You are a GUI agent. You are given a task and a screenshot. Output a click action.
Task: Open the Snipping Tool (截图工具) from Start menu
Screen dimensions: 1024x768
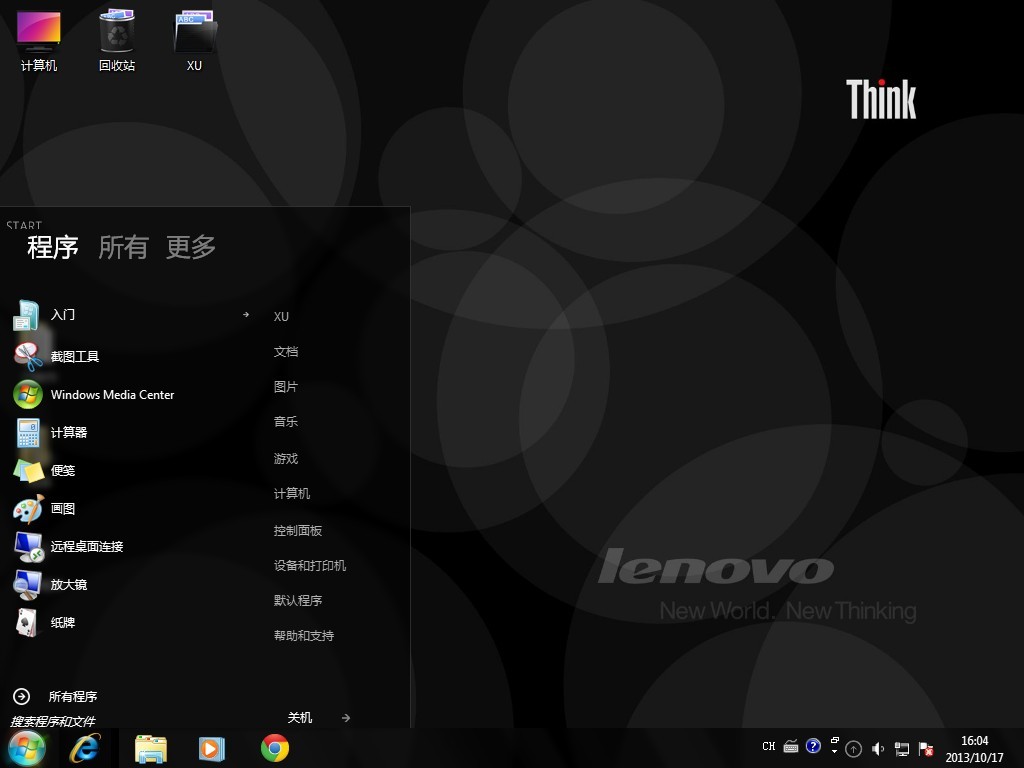pos(74,356)
